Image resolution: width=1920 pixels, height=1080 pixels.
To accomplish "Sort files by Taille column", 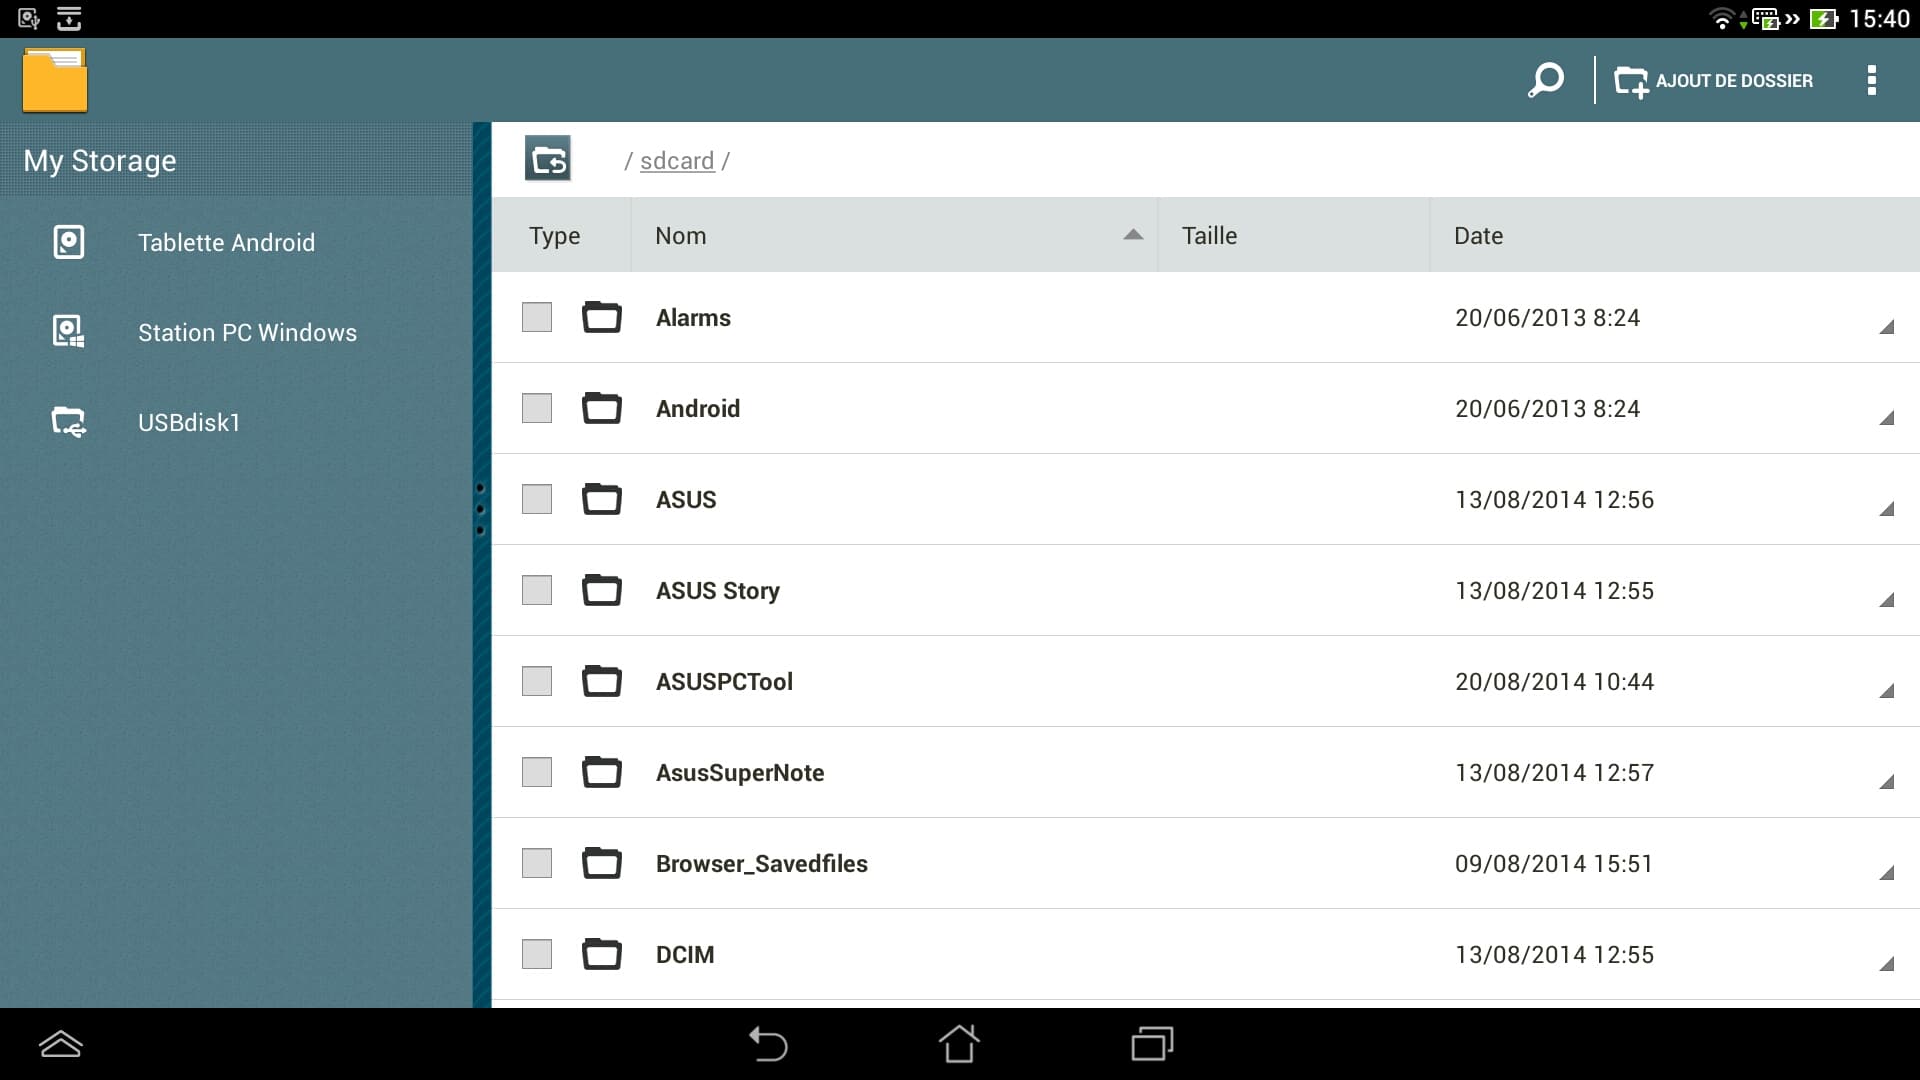I will 1209,236.
